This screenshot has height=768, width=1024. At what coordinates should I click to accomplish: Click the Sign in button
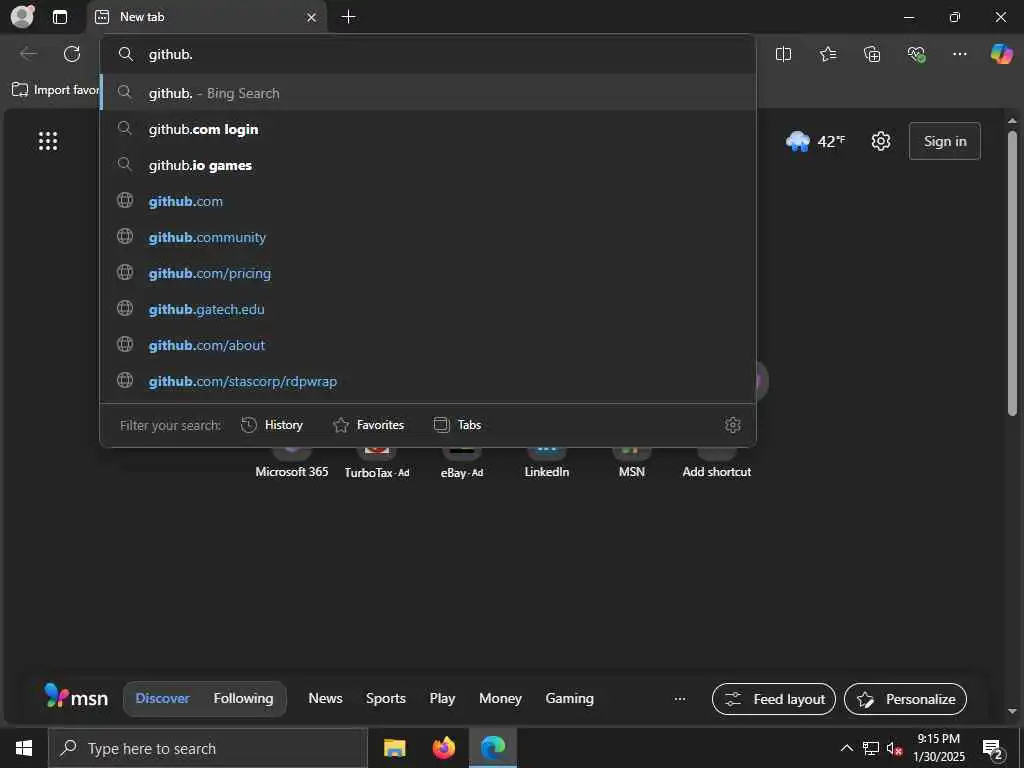(x=944, y=141)
